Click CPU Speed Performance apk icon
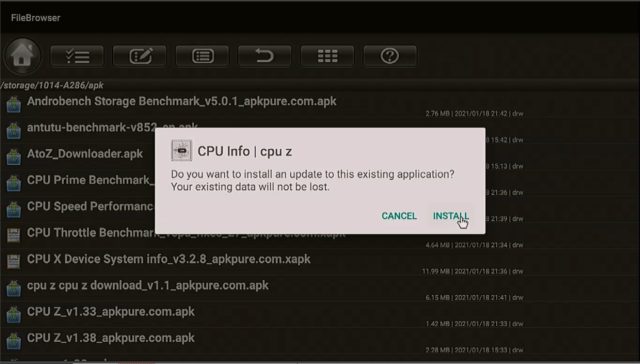Image resolution: width=640 pixels, height=364 pixels. (13, 209)
